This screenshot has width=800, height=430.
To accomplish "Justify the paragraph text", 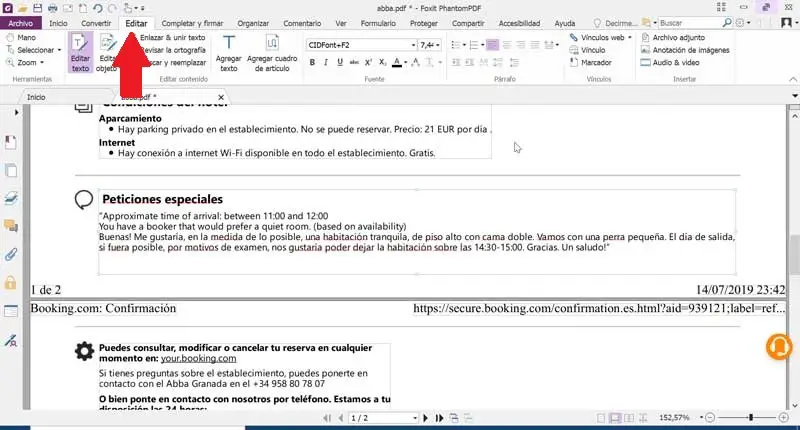I will click(x=534, y=45).
